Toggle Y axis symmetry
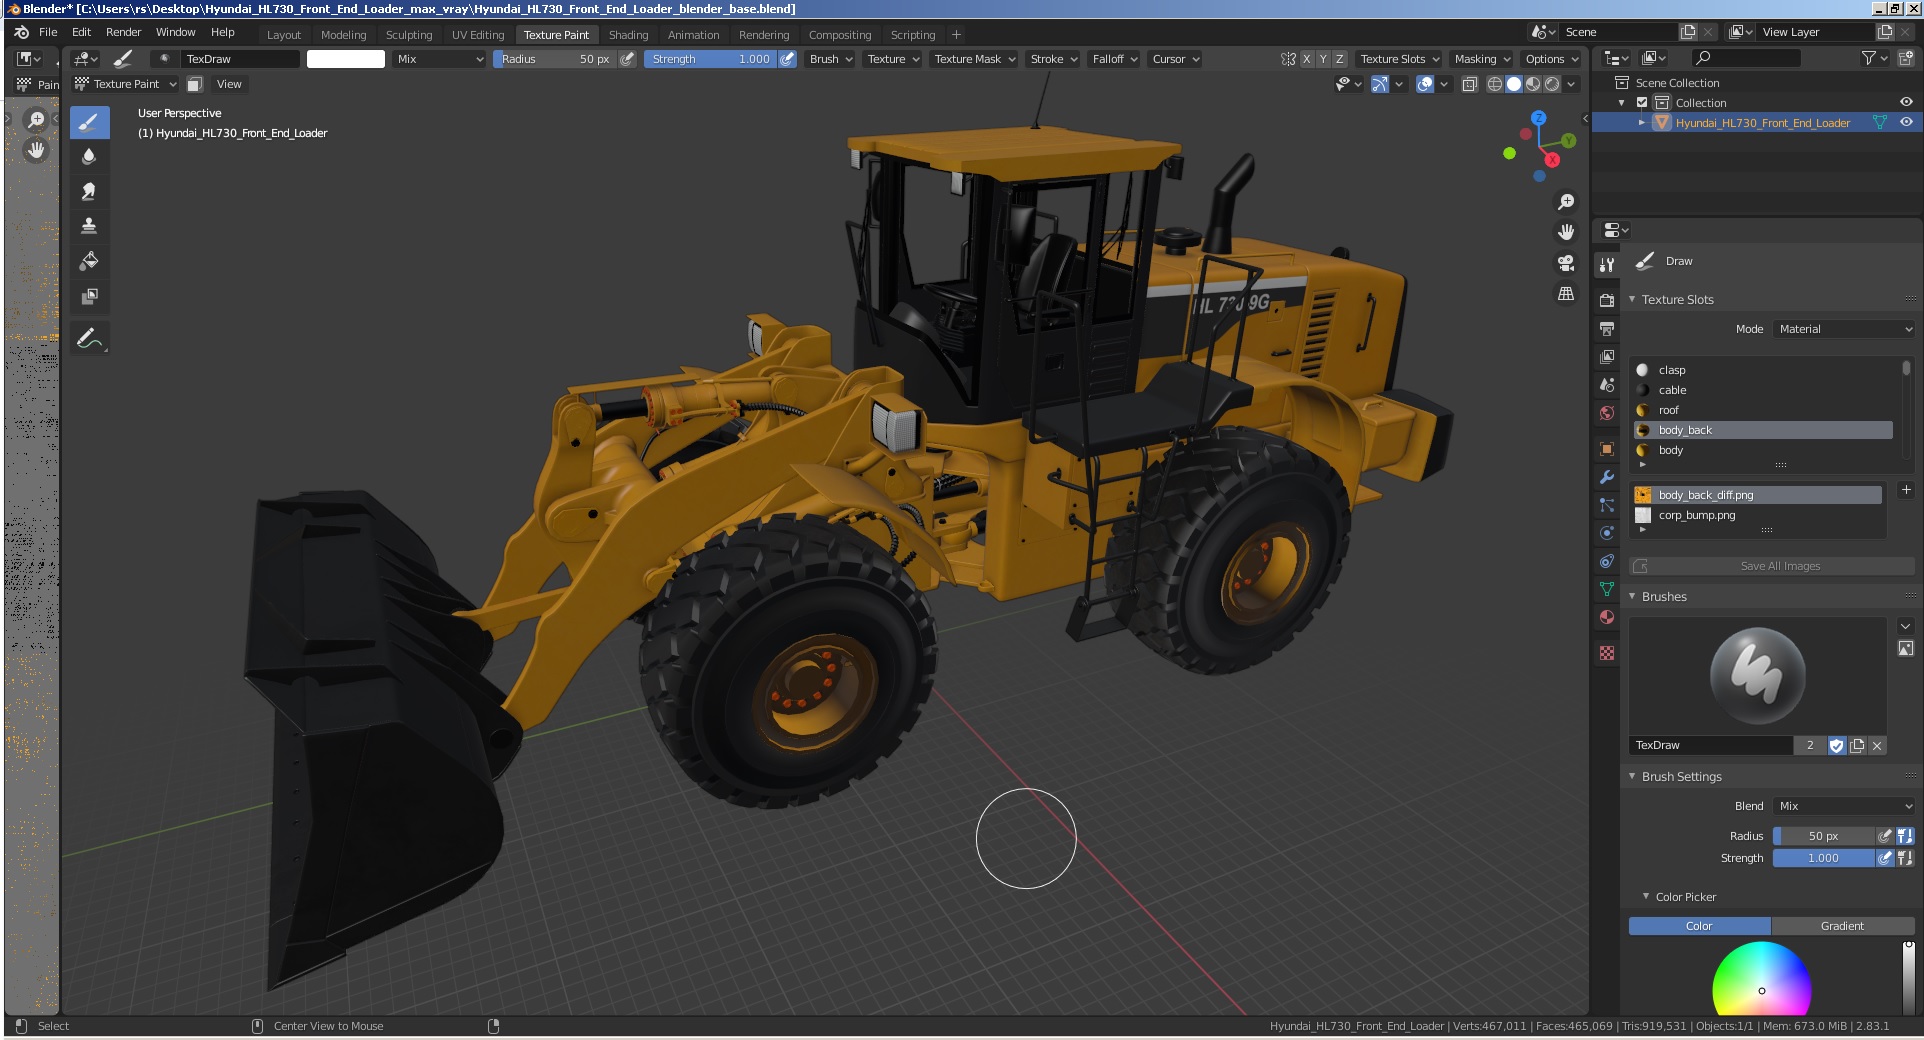This screenshot has height=1040, width=1924. (1323, 59)
